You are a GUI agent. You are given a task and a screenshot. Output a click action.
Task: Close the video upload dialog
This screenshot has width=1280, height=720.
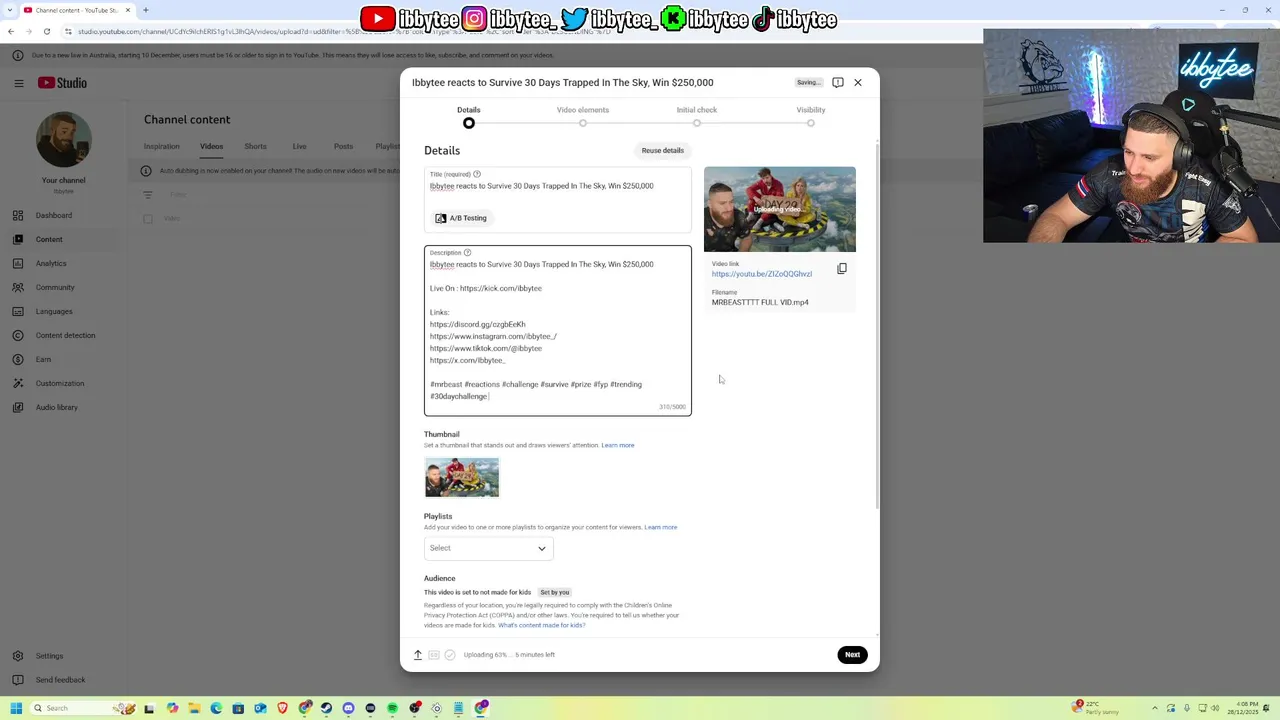(858, 82)
